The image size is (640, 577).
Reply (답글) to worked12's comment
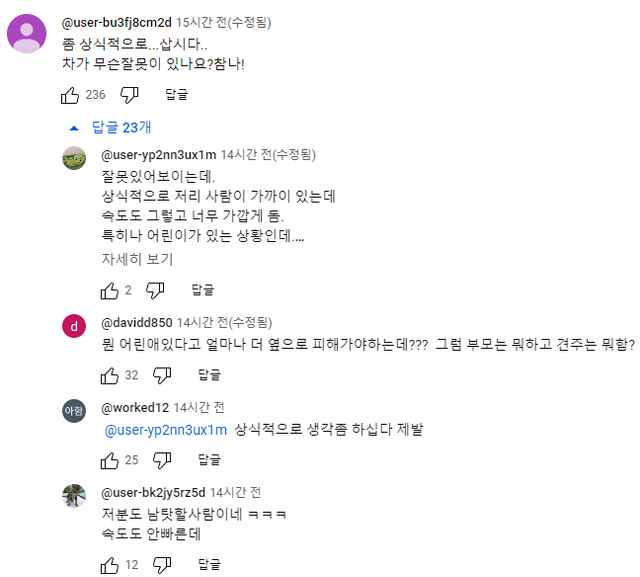209,460
